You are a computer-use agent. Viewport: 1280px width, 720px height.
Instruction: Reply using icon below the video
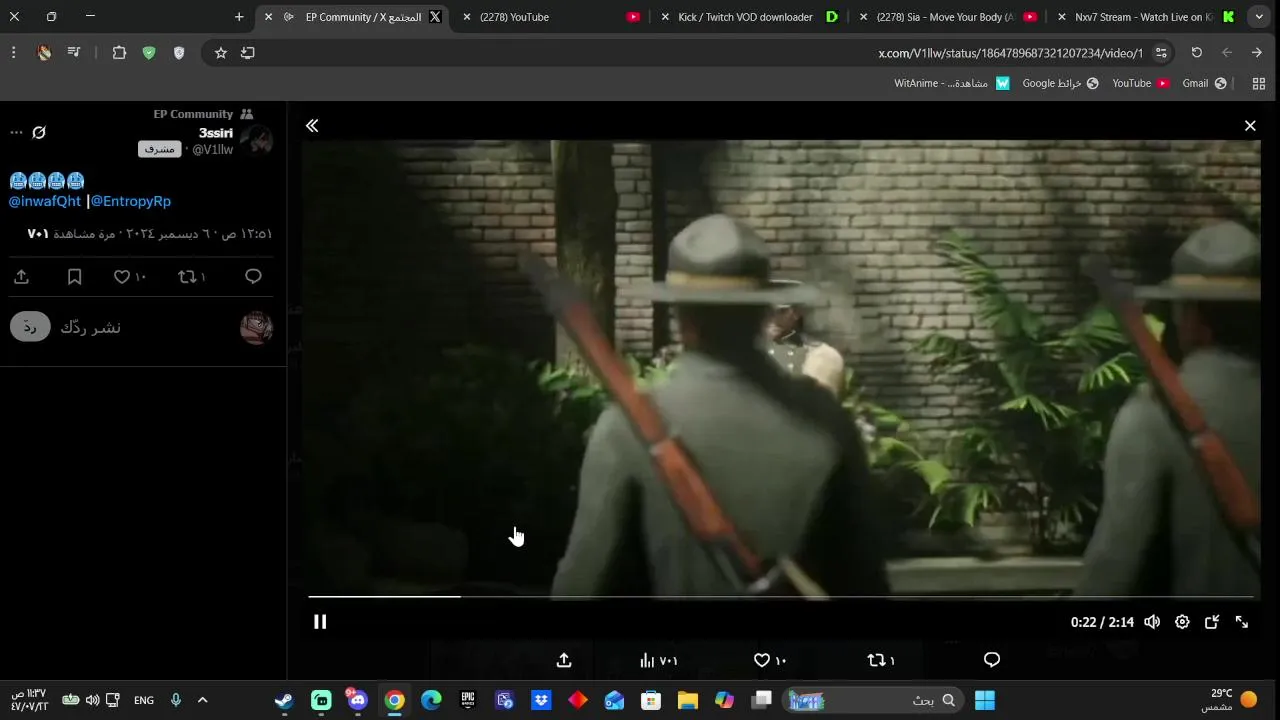992,660
